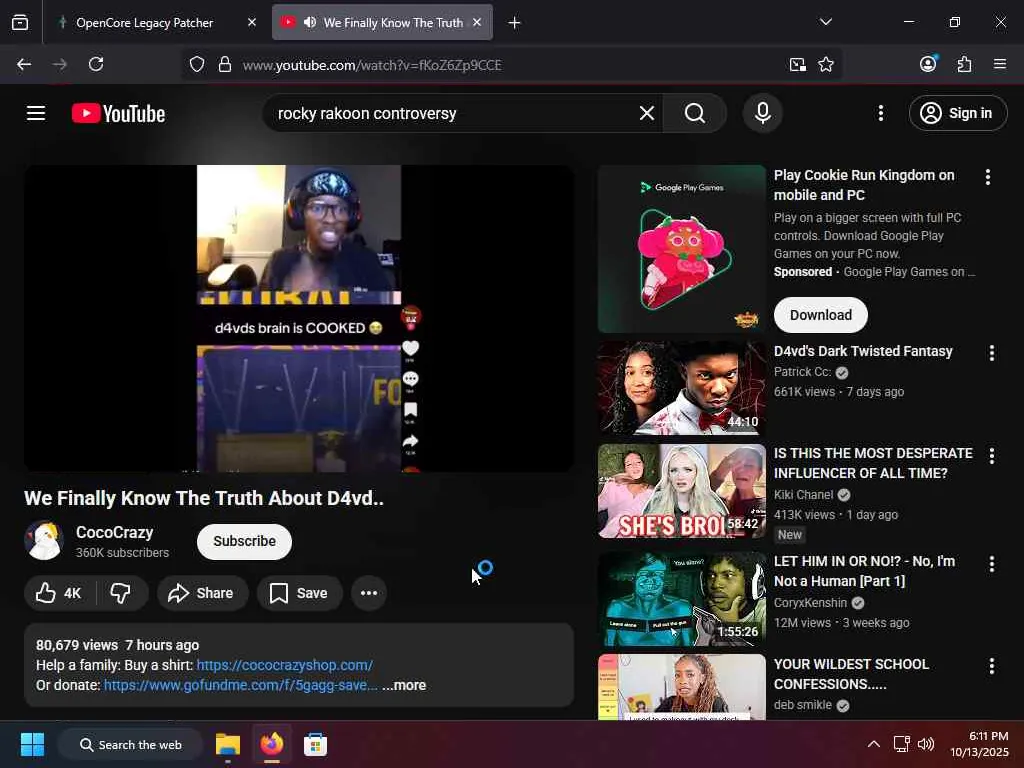
Task: Go back one page
Action: (x=24, y=65)
